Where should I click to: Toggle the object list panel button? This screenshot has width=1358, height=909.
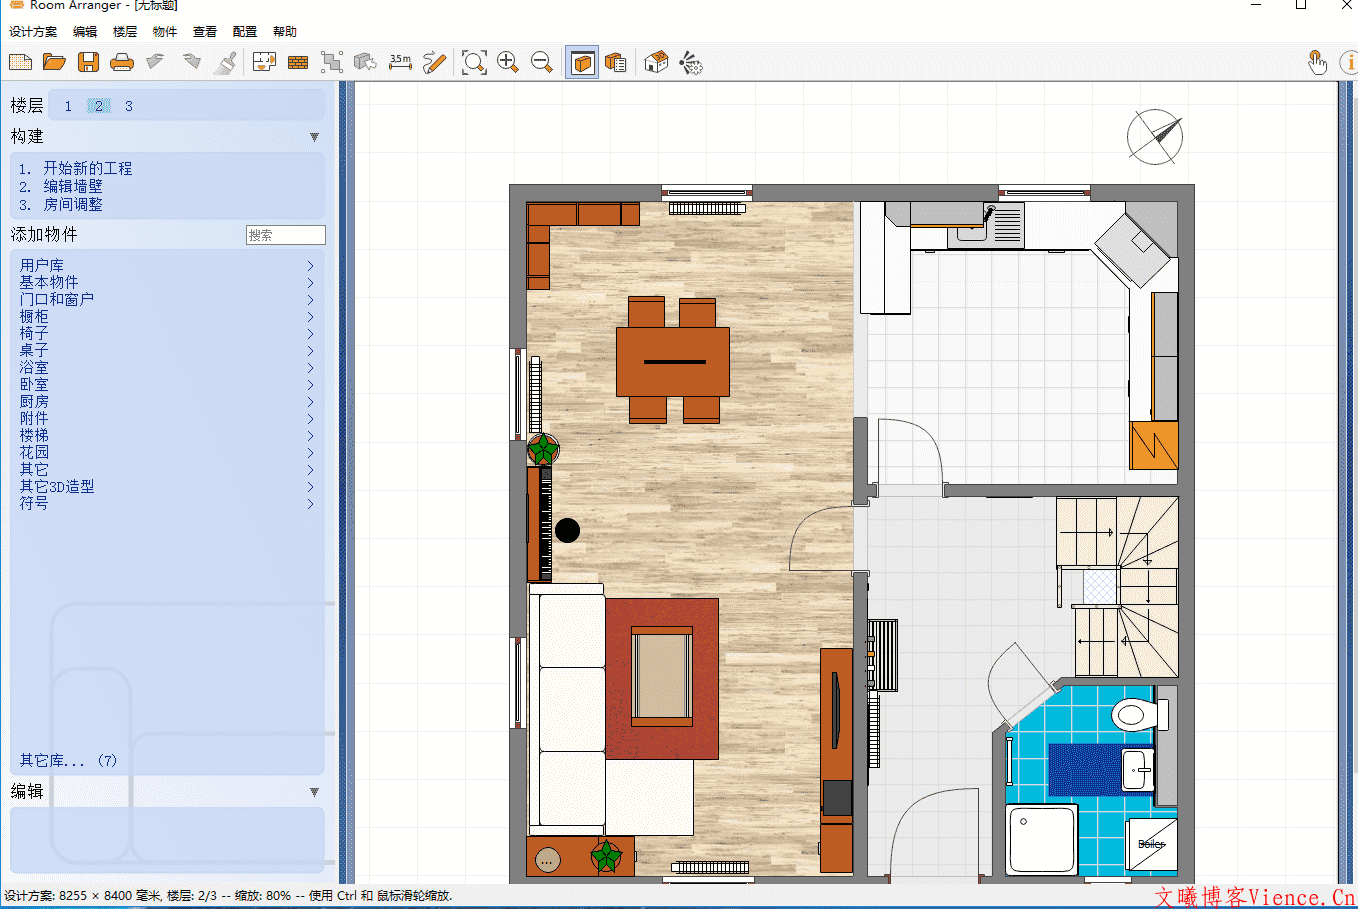(x=616, y=63)
